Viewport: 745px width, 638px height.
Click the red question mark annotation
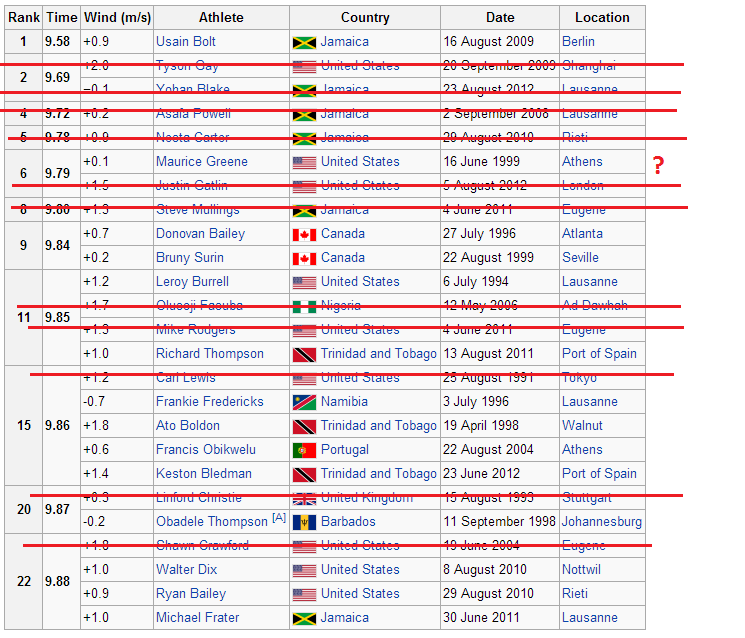pos(658,165)
